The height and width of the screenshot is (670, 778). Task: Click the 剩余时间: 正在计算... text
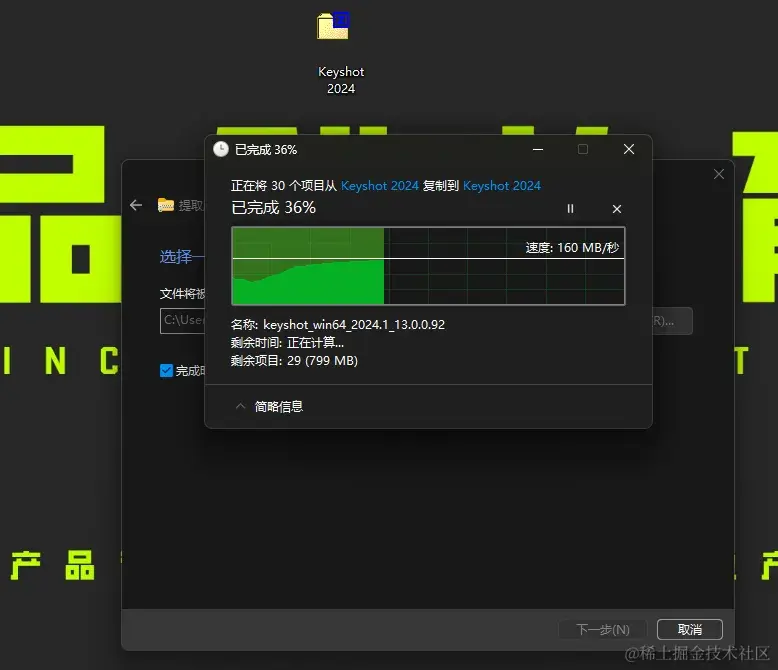287,342
